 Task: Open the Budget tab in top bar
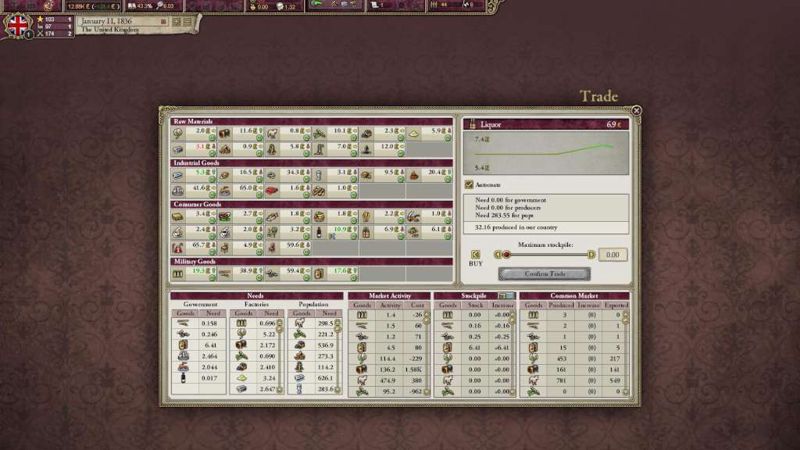pos(93,6)
